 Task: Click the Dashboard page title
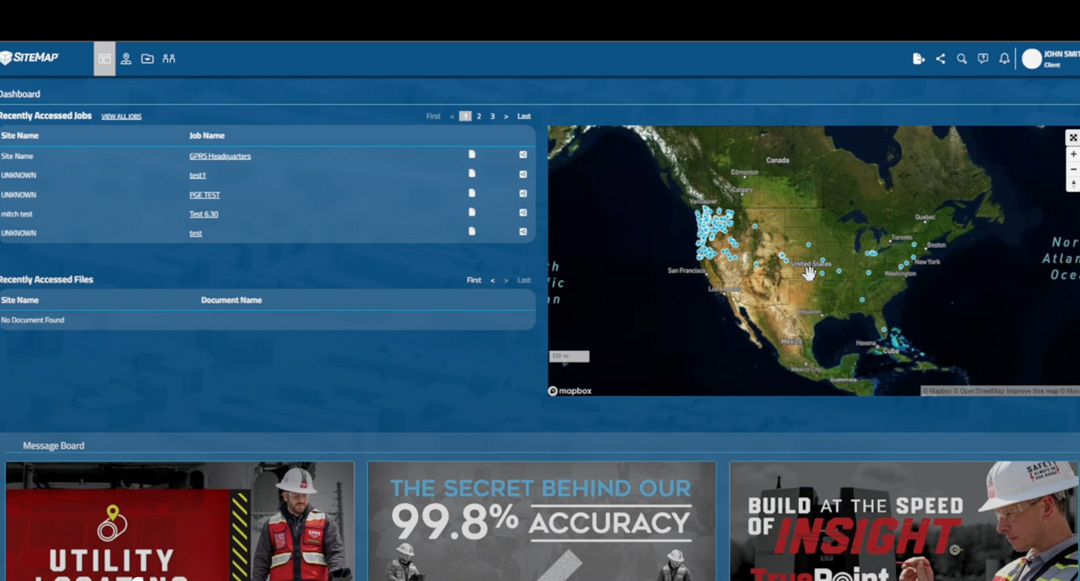tap(20, 94)
